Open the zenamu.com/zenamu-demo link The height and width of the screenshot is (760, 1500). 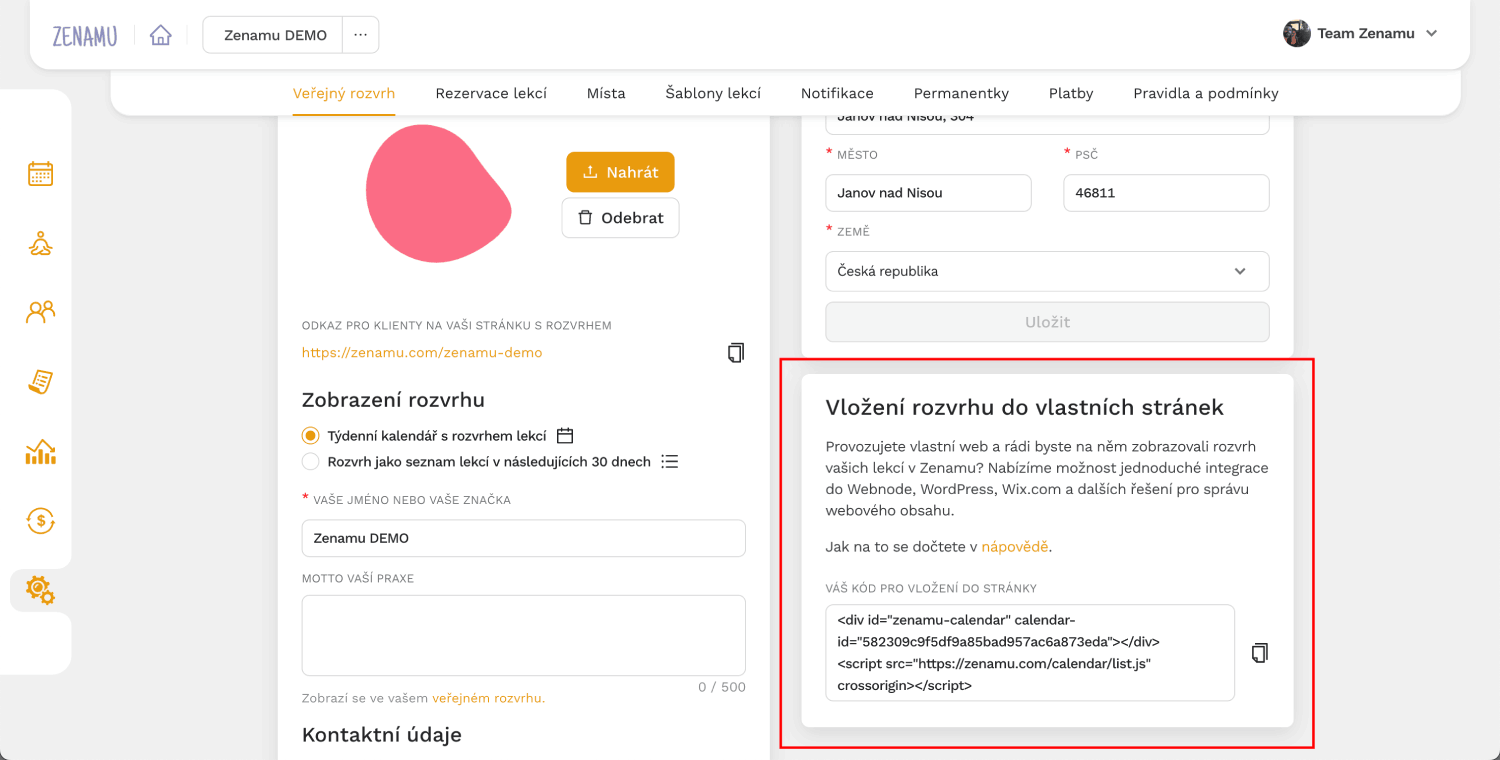point(422,353)
